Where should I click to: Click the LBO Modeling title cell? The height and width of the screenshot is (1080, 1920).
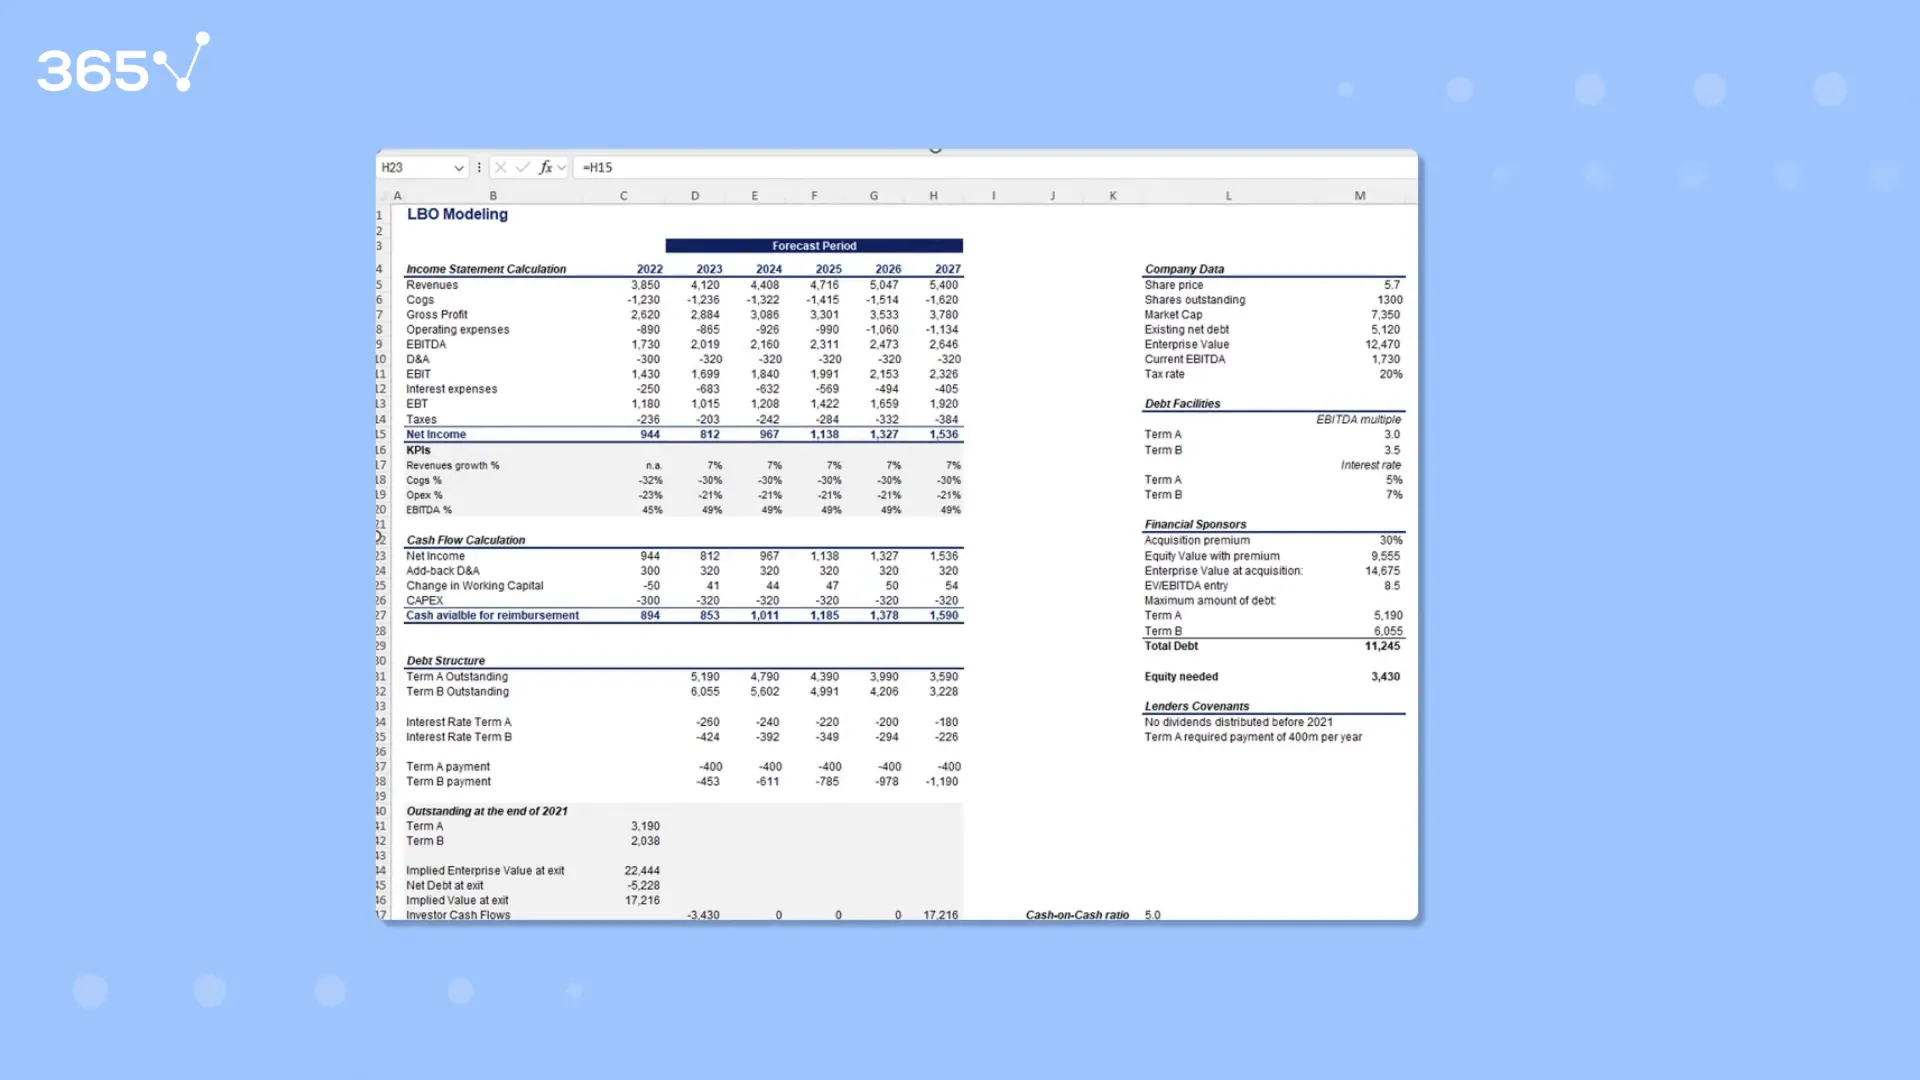click(457, 214)
